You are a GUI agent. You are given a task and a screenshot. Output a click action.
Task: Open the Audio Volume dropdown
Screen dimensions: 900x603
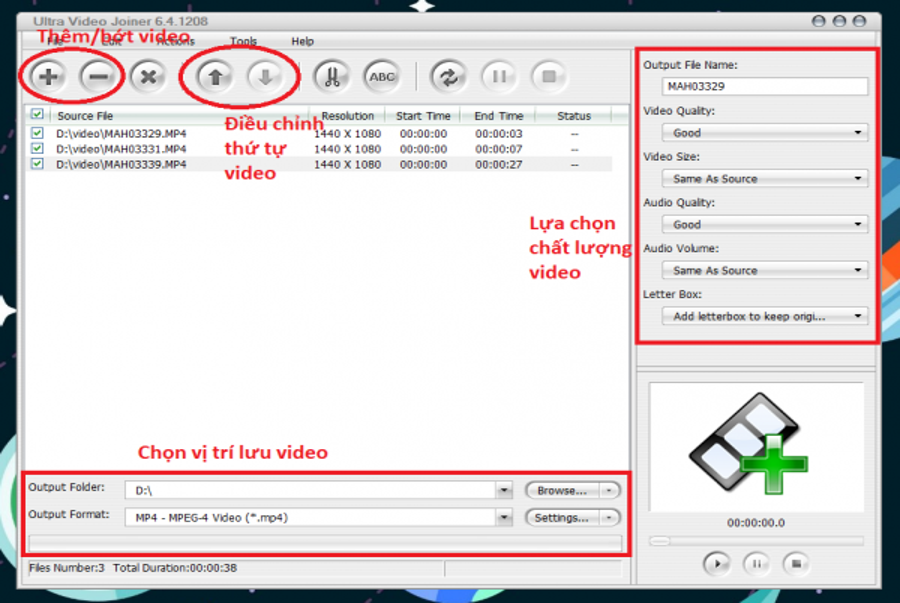coord(765,270)
